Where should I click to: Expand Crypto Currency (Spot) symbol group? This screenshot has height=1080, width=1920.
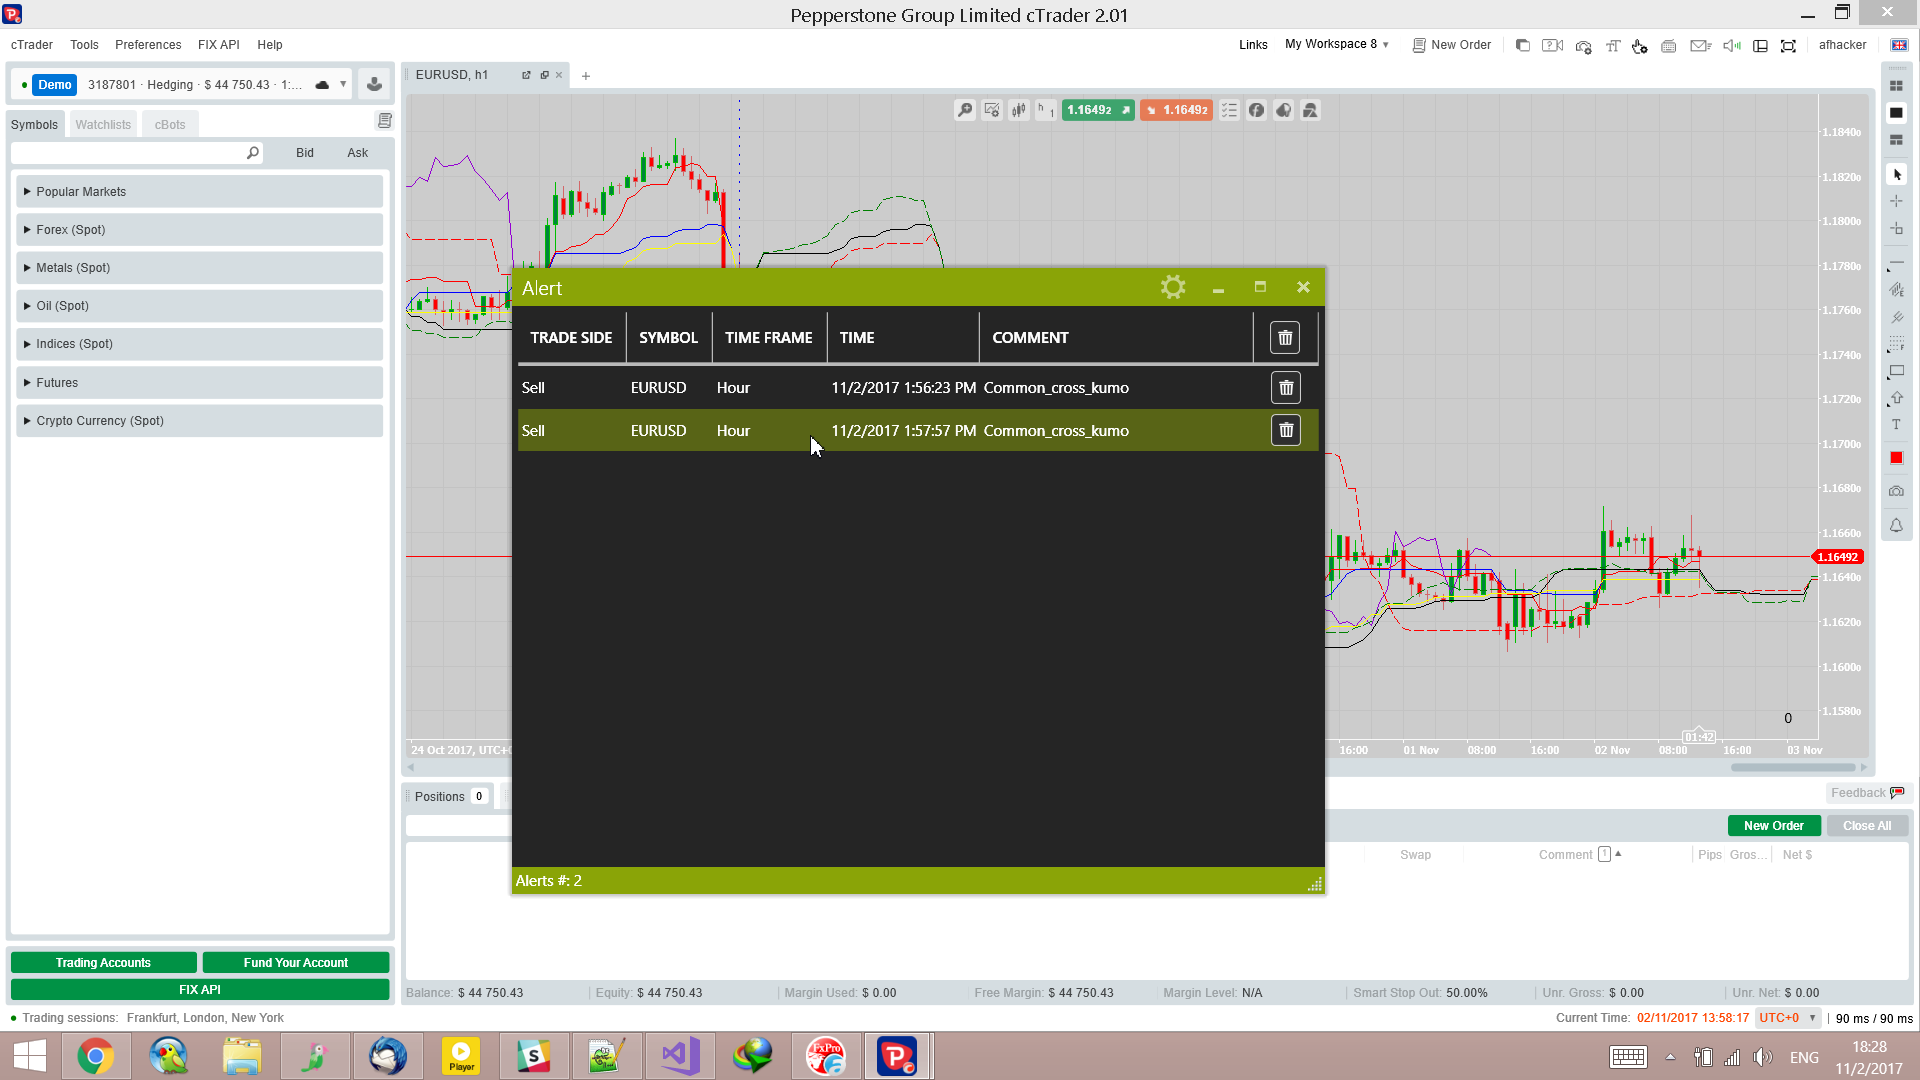[199, 421]
